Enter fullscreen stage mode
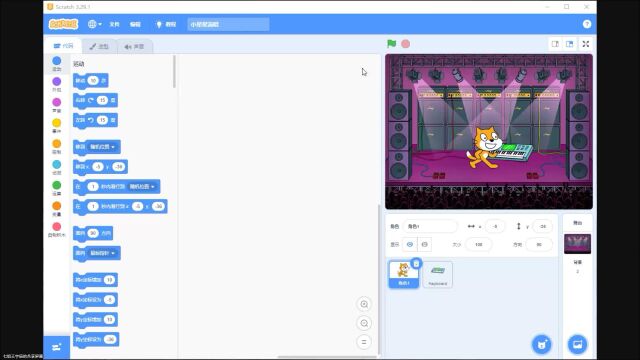Screen dimensions: 640x360 pos(586,44)
